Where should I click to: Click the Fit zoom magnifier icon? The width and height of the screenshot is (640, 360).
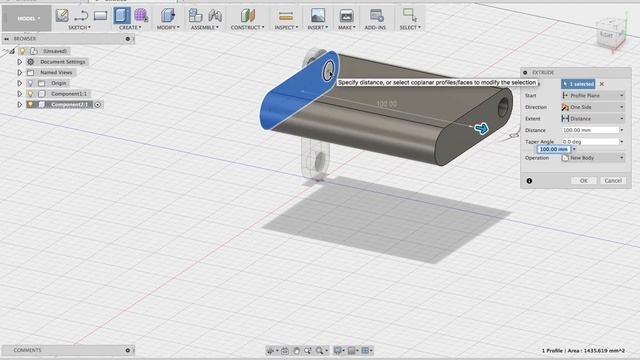click(x=320, y=351)
